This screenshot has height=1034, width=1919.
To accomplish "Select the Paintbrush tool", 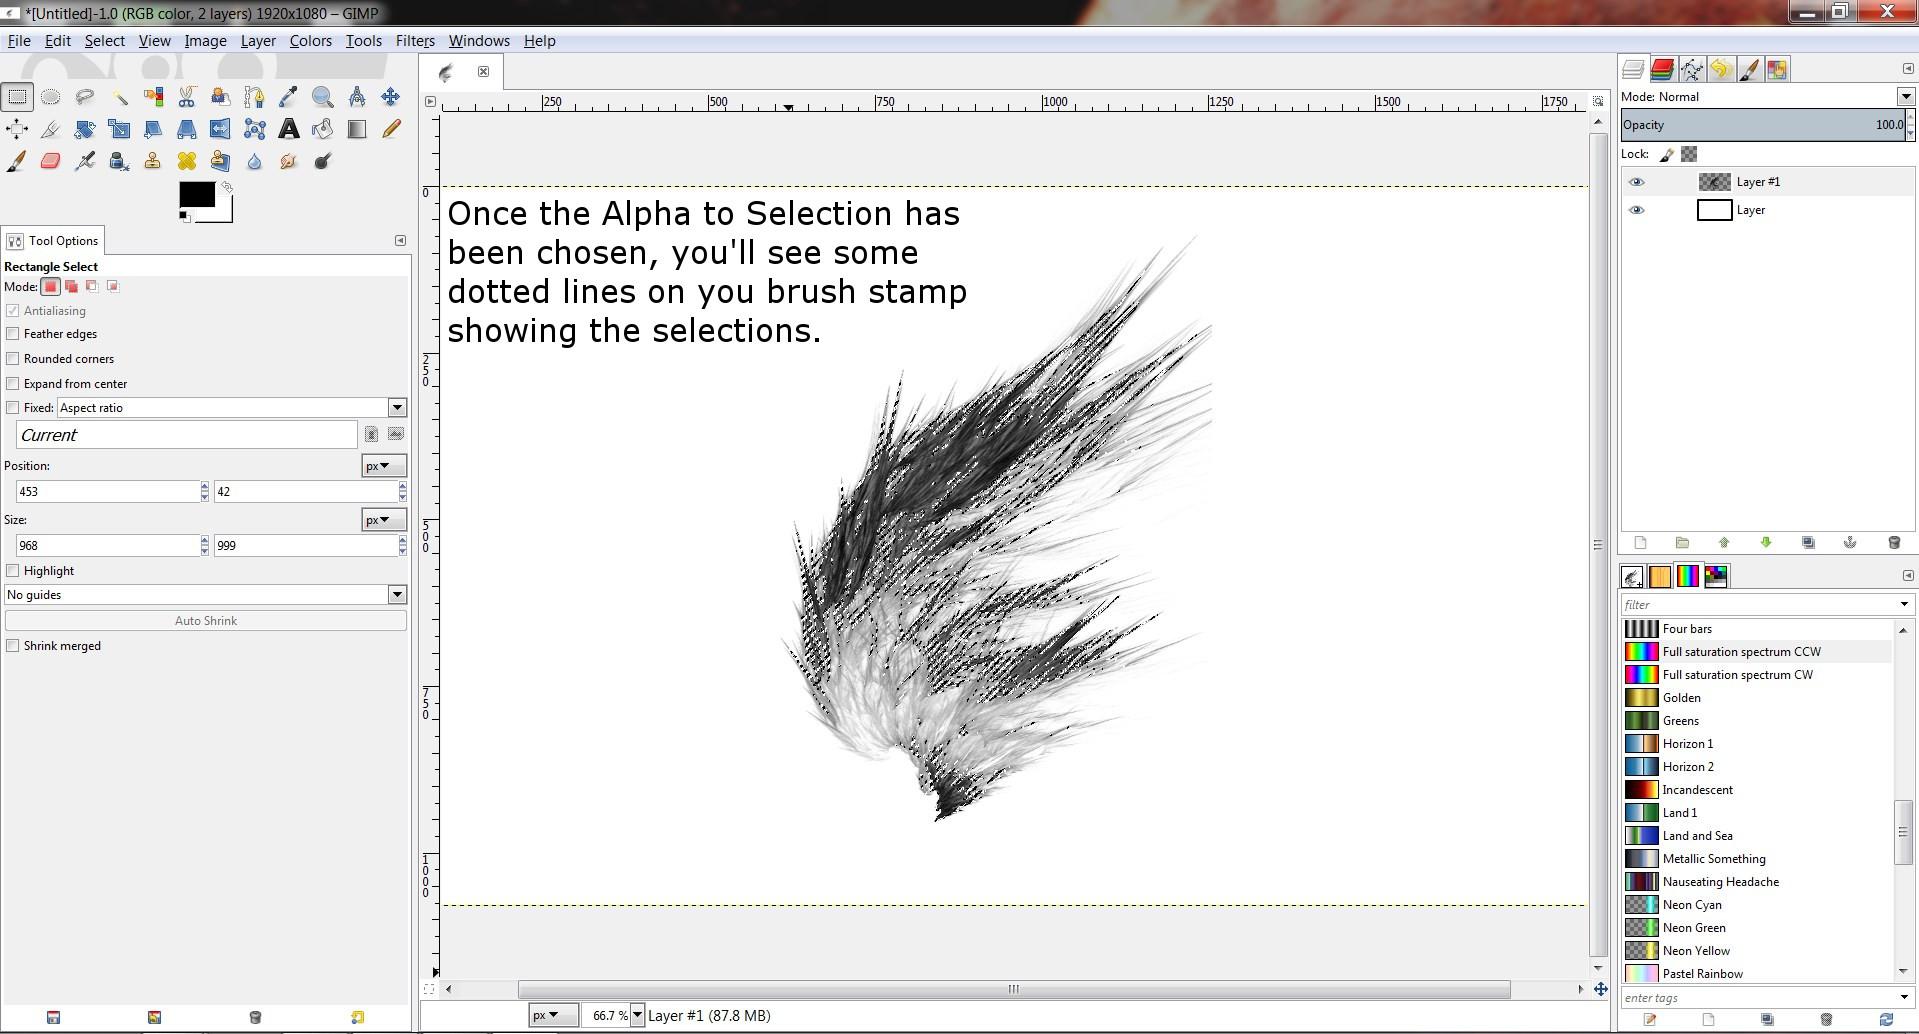I will pos(17,161).
